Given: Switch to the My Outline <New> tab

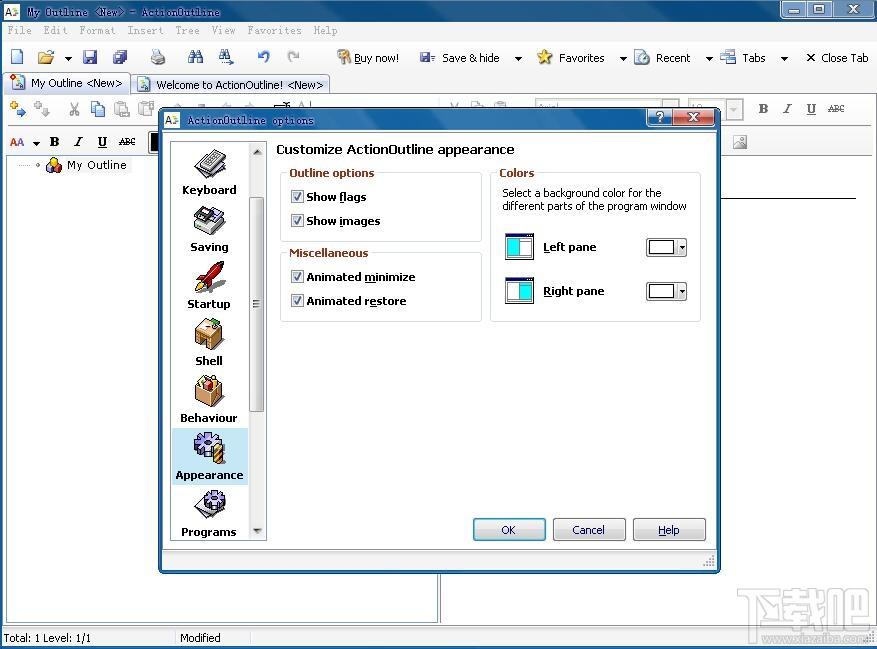Looking at the screenshot, I should pos(67,83).
